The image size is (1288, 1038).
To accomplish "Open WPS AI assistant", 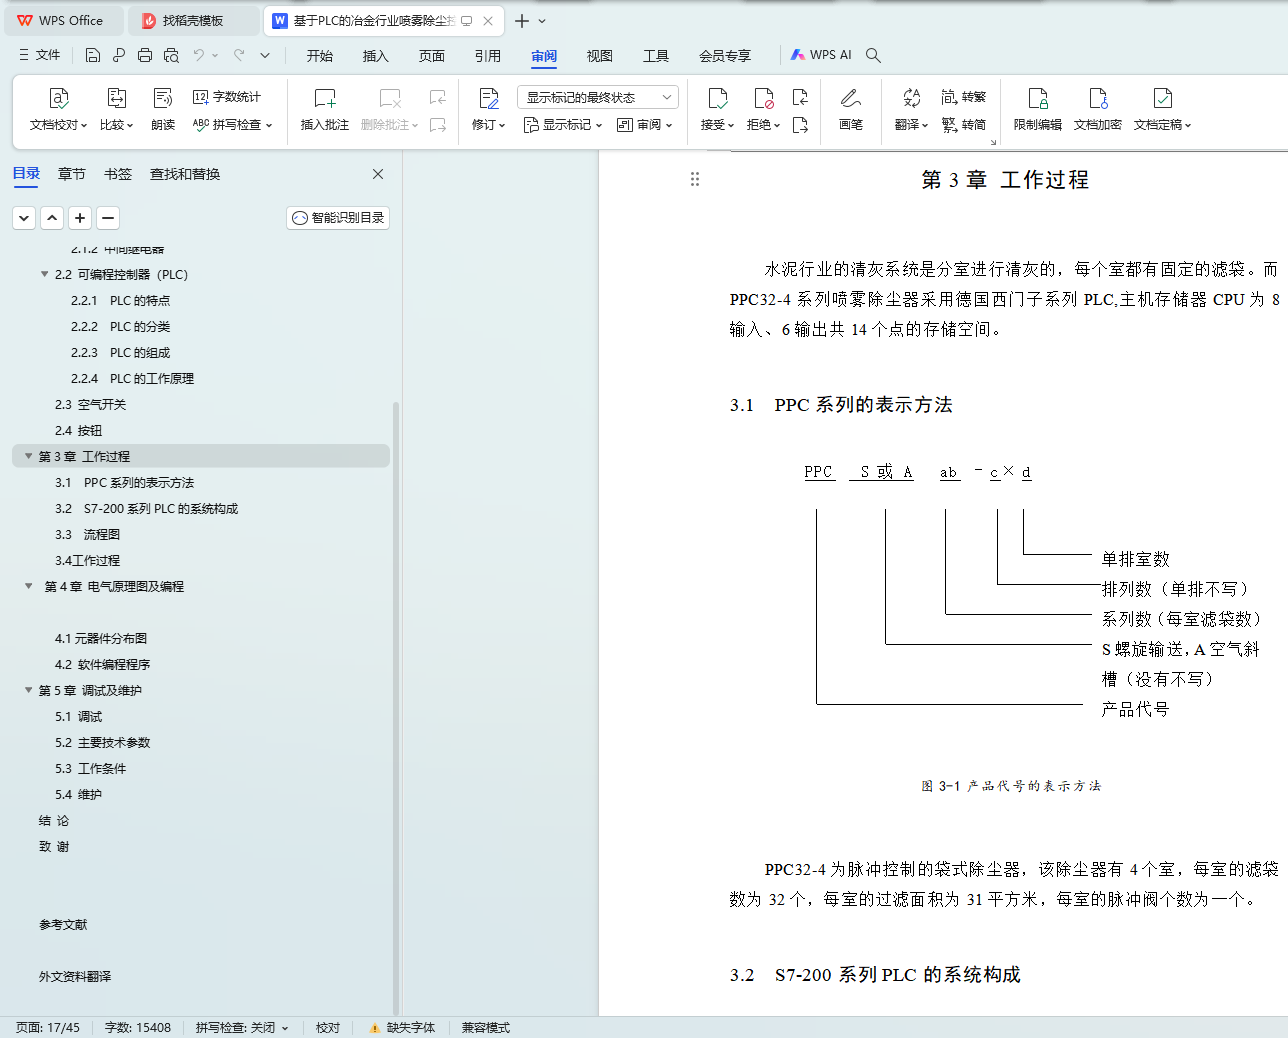I will (821, 55).
